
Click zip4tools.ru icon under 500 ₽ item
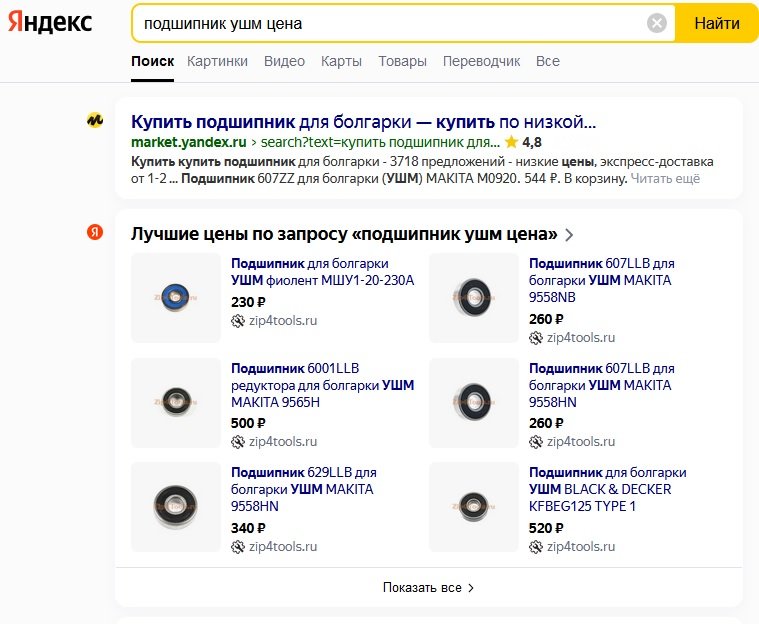pos(238,442)
